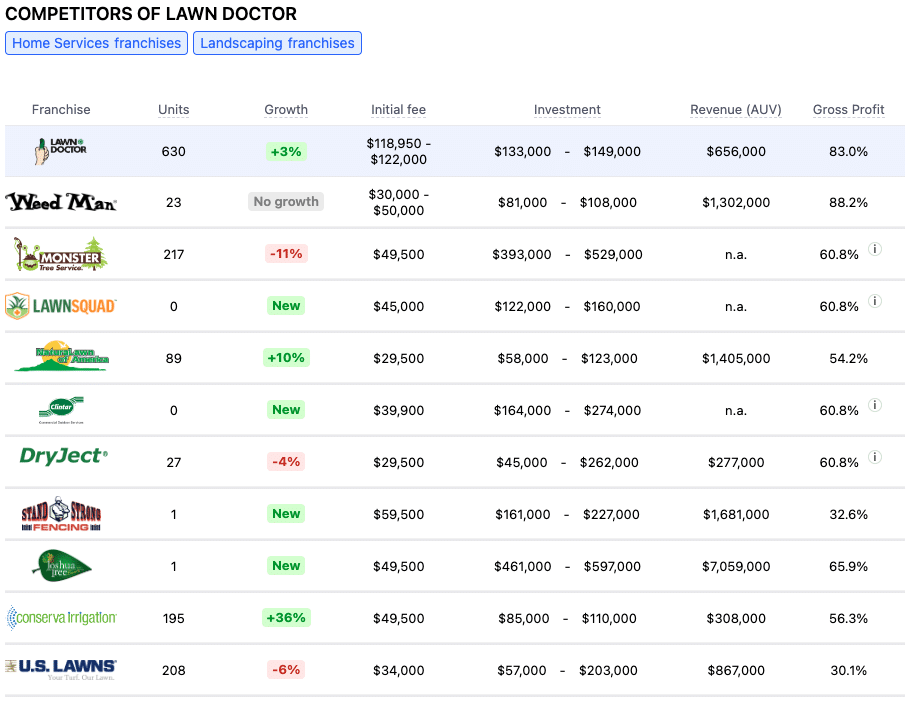Open Landscaping franchises tag
Image resolution: width=910 pixels, height=707 pixels.
point(277,43)
